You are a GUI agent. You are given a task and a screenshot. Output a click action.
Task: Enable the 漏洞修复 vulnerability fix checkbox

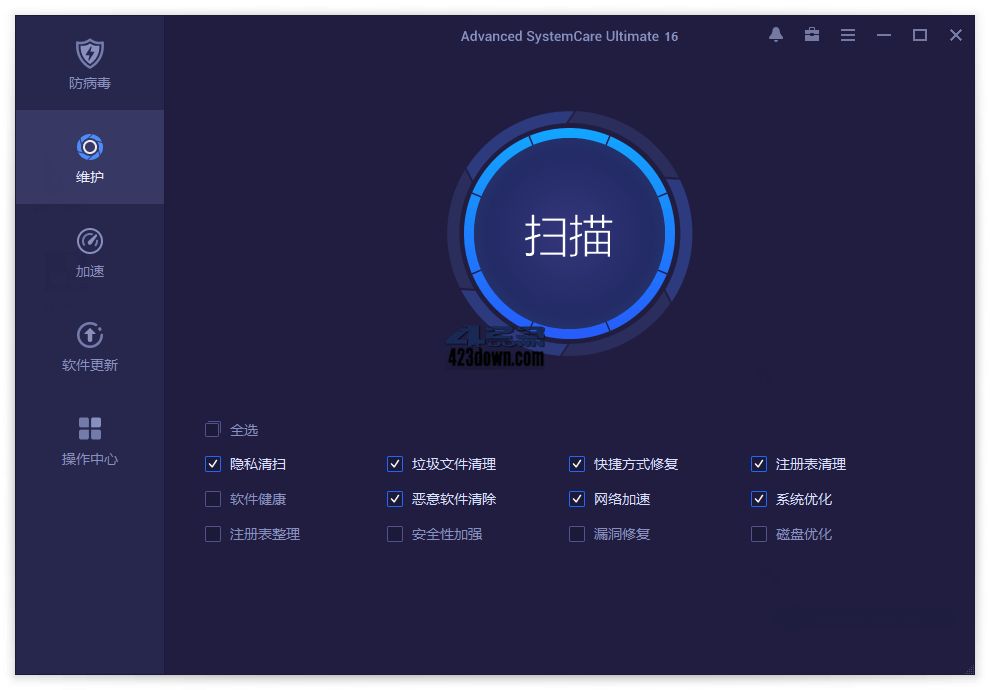(x=576, y=534)
